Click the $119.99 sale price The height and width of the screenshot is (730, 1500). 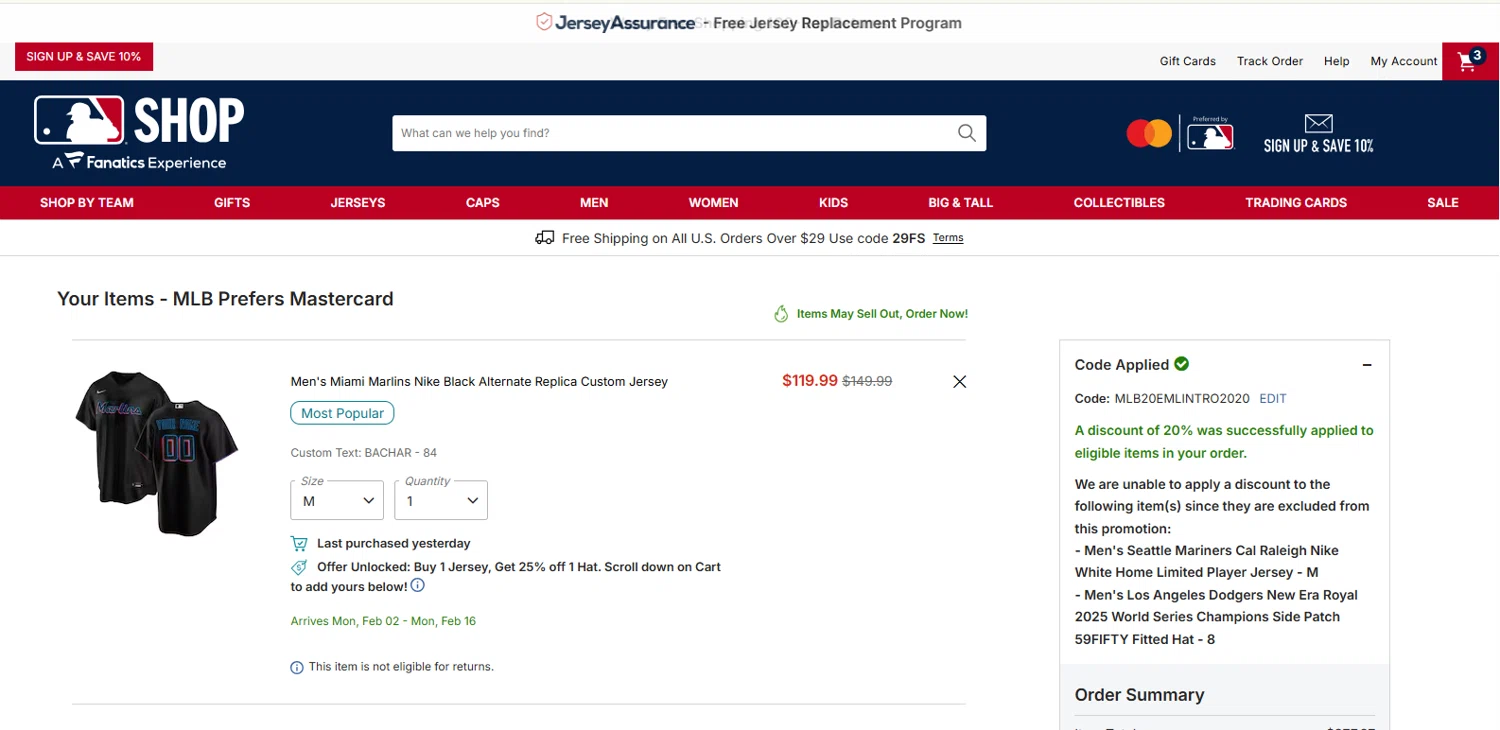point(810,380)
